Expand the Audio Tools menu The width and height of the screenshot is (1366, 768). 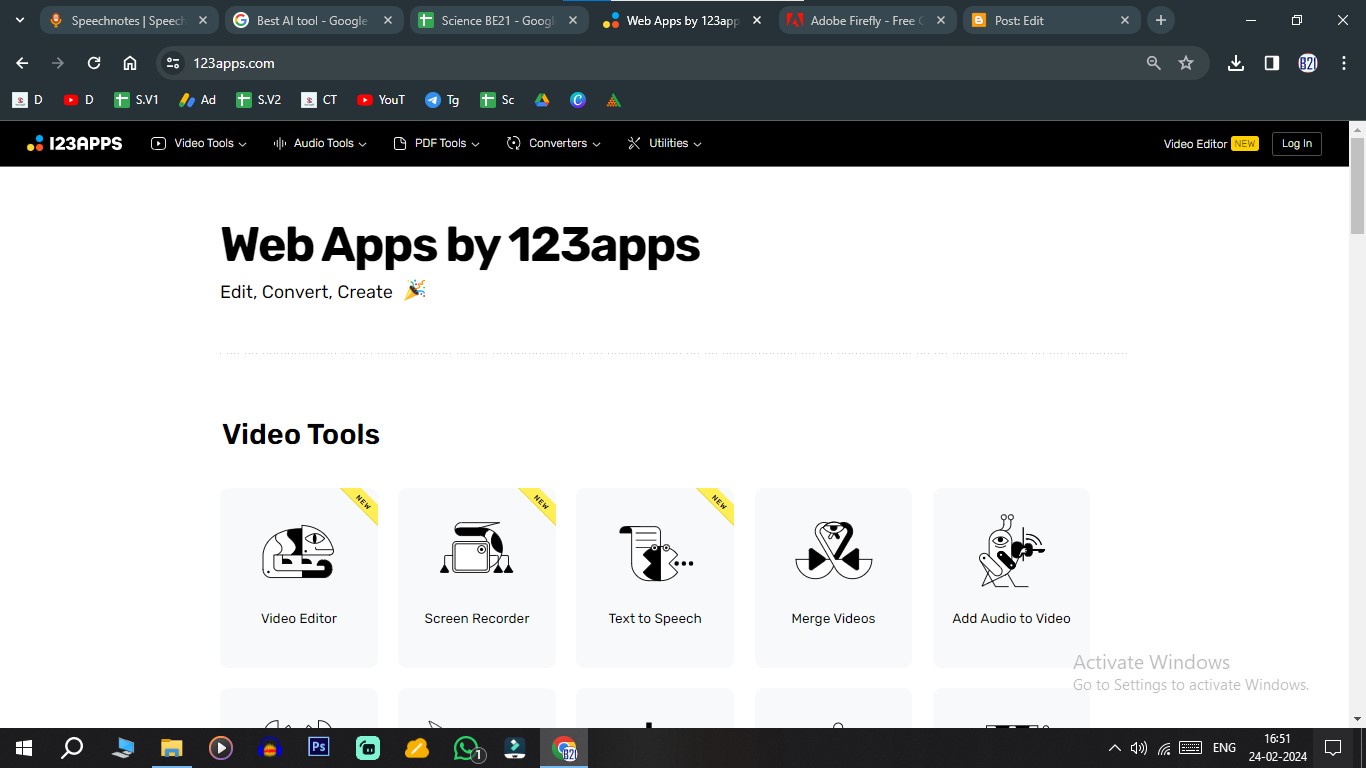(320, 143)
